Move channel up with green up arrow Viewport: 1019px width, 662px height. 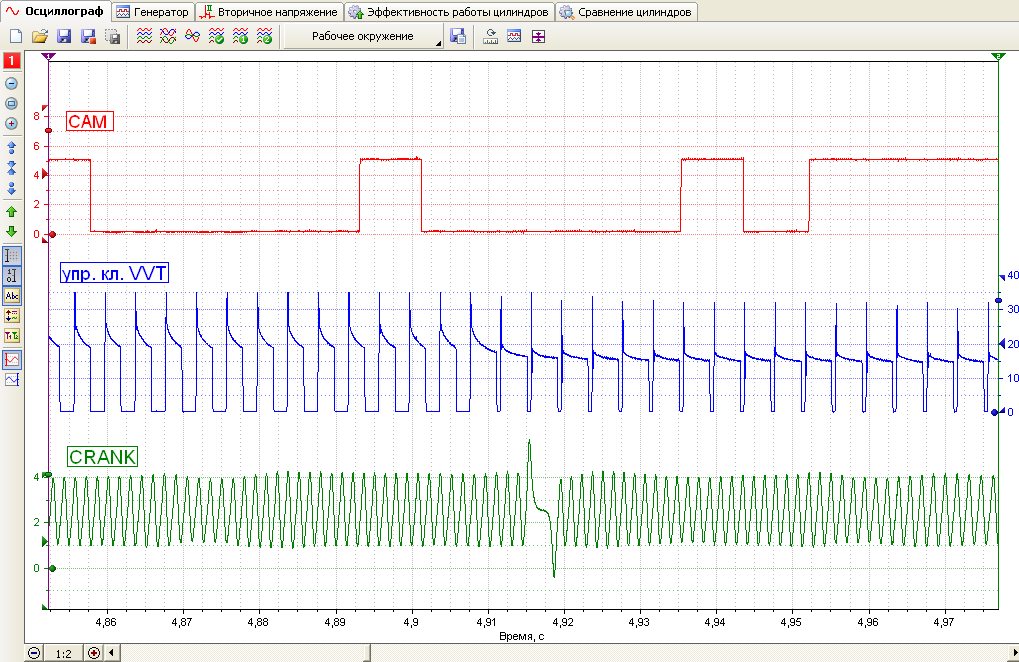point(12,212)
